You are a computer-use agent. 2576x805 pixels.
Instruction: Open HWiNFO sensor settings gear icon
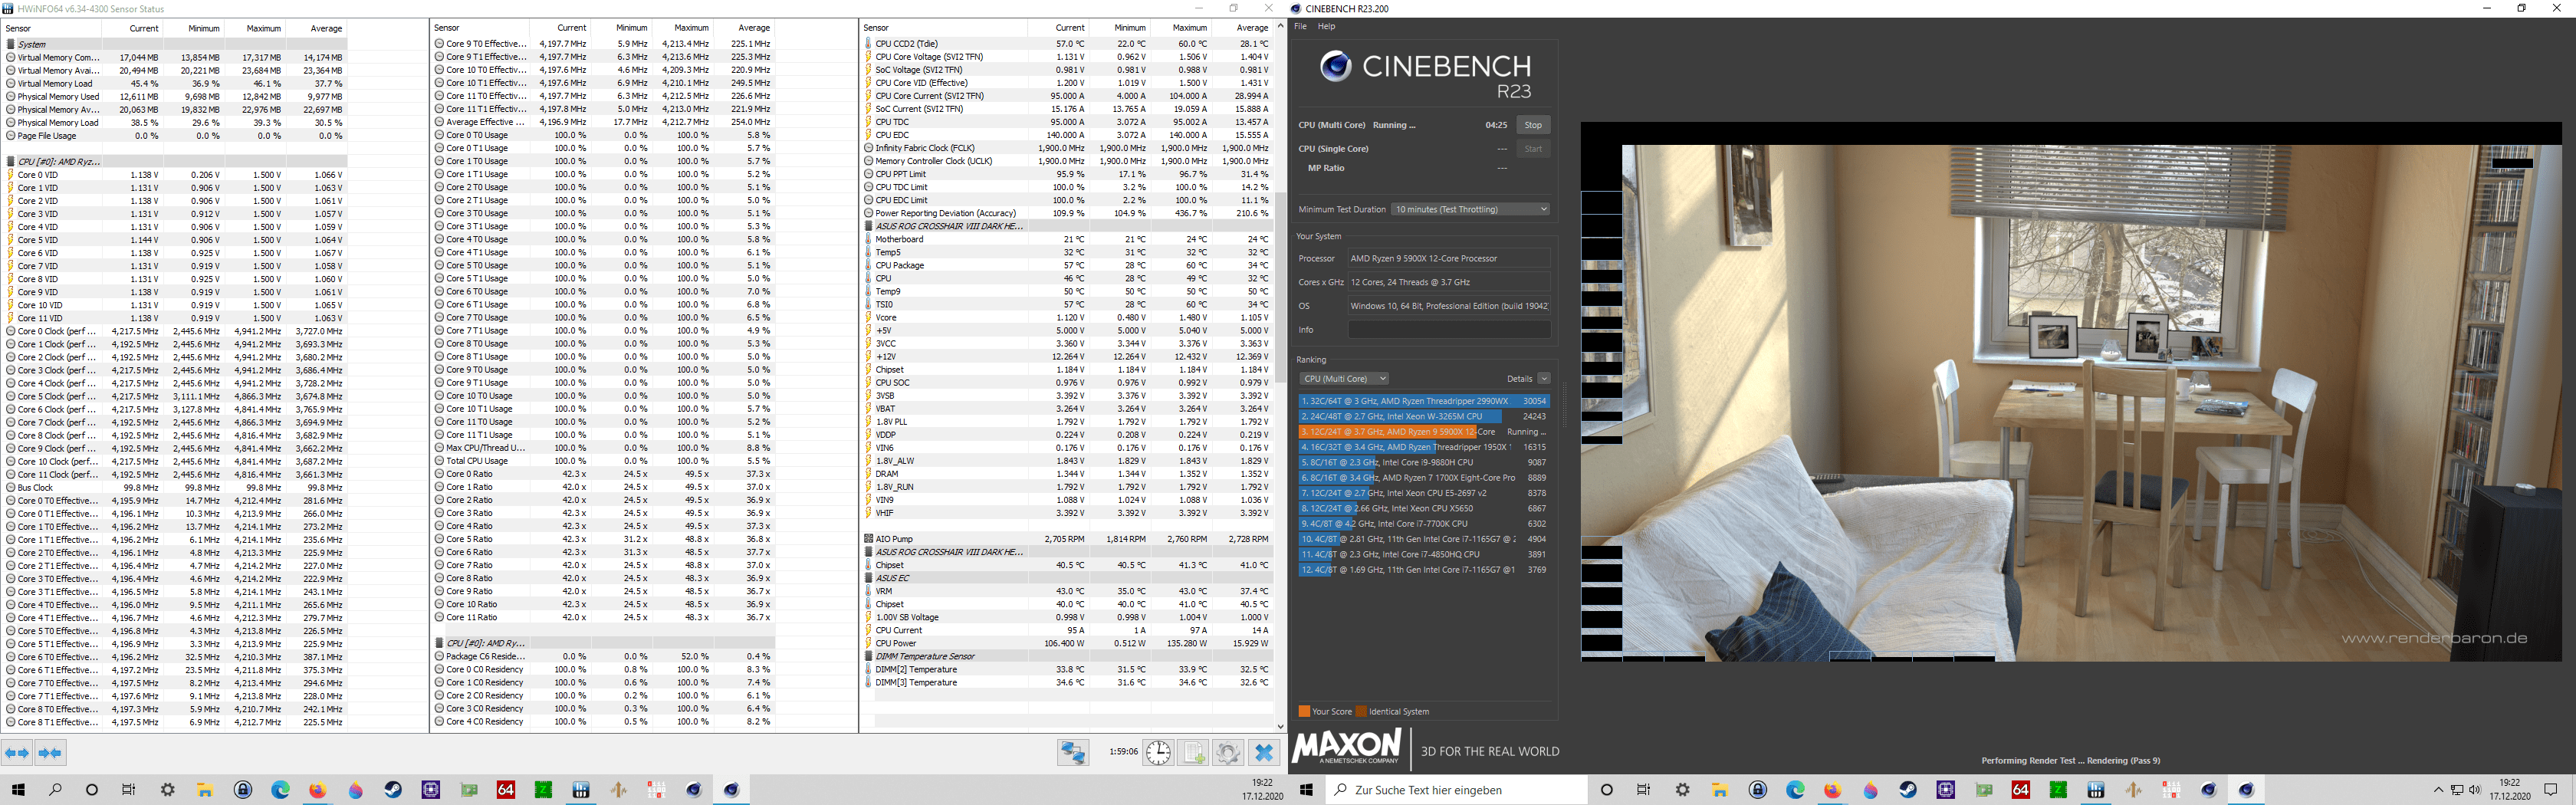click(x=1228, y=753)
